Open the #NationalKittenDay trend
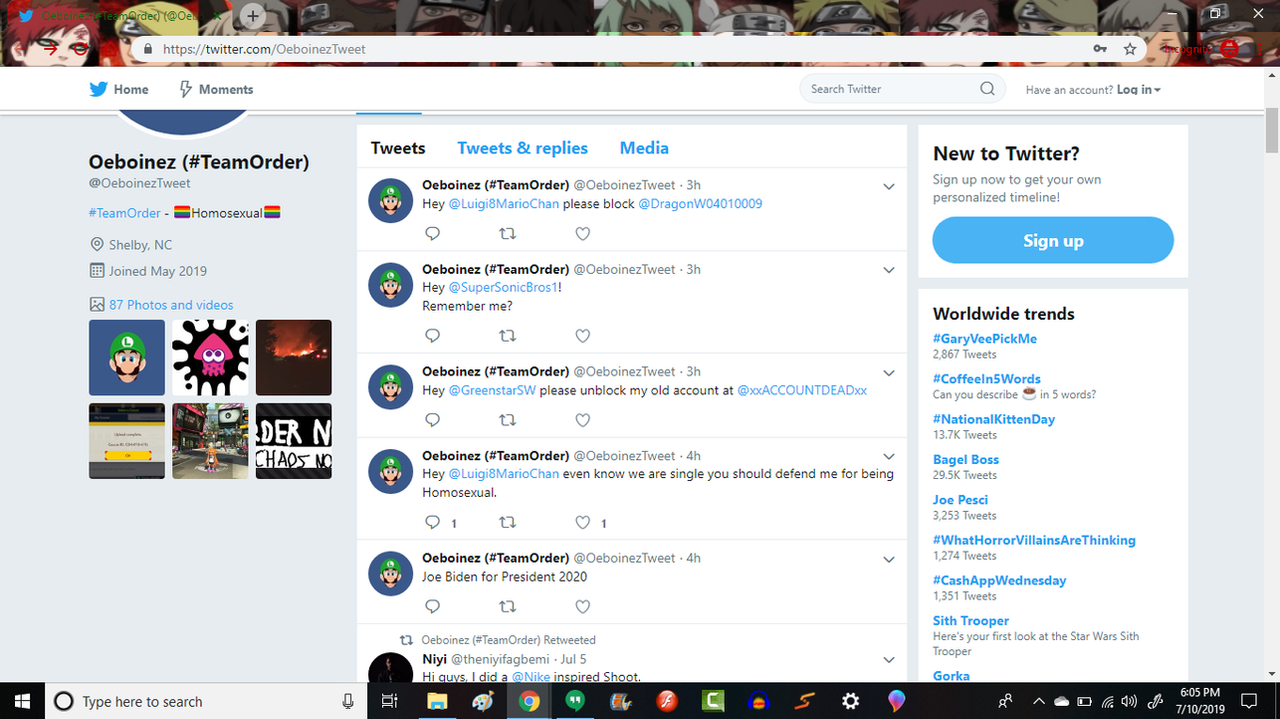 (994, 419)
